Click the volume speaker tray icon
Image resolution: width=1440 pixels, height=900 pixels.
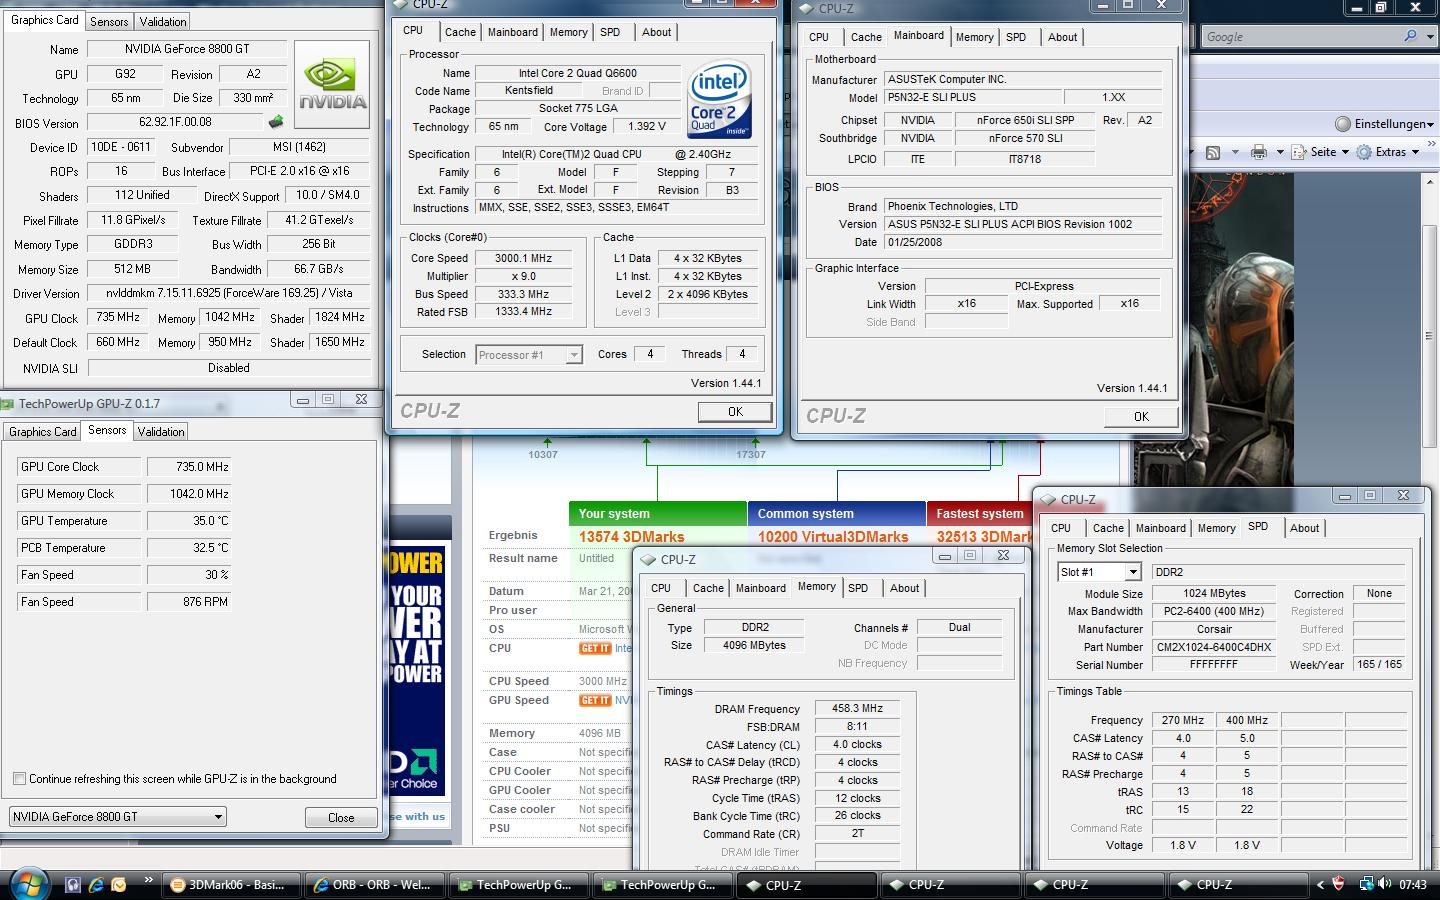[x=1385, y=884]
